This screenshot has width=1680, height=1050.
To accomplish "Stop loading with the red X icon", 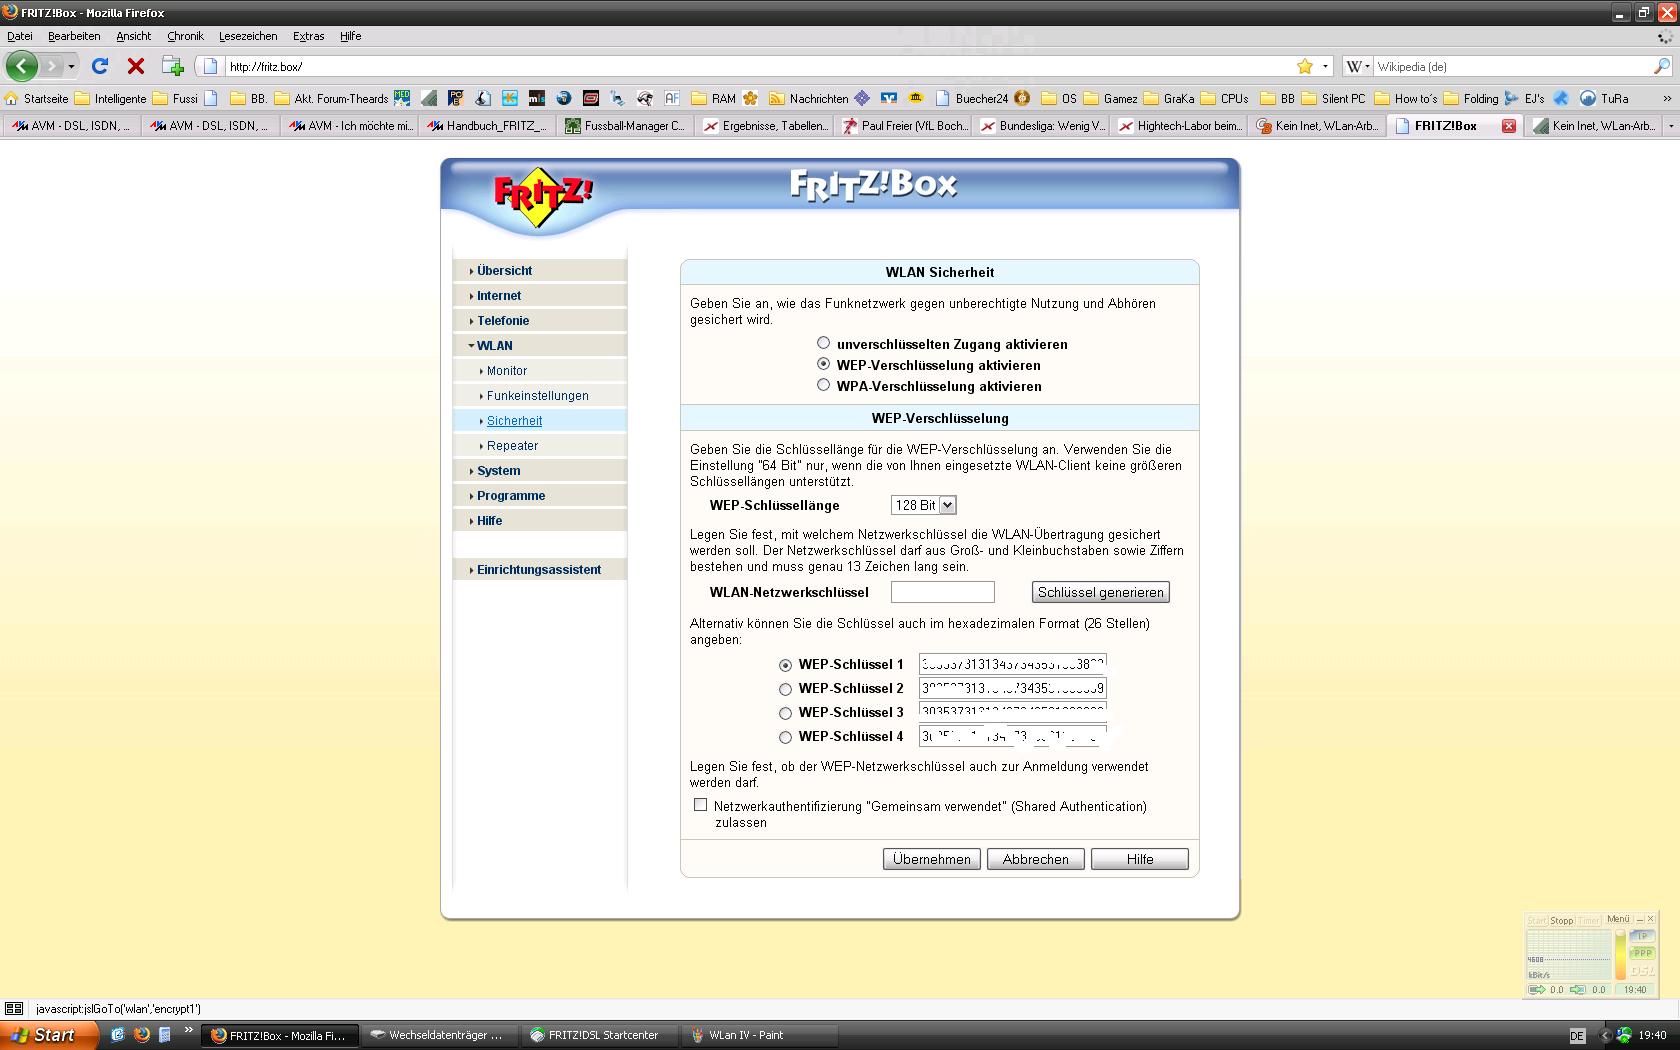I will tap(136, 66).
